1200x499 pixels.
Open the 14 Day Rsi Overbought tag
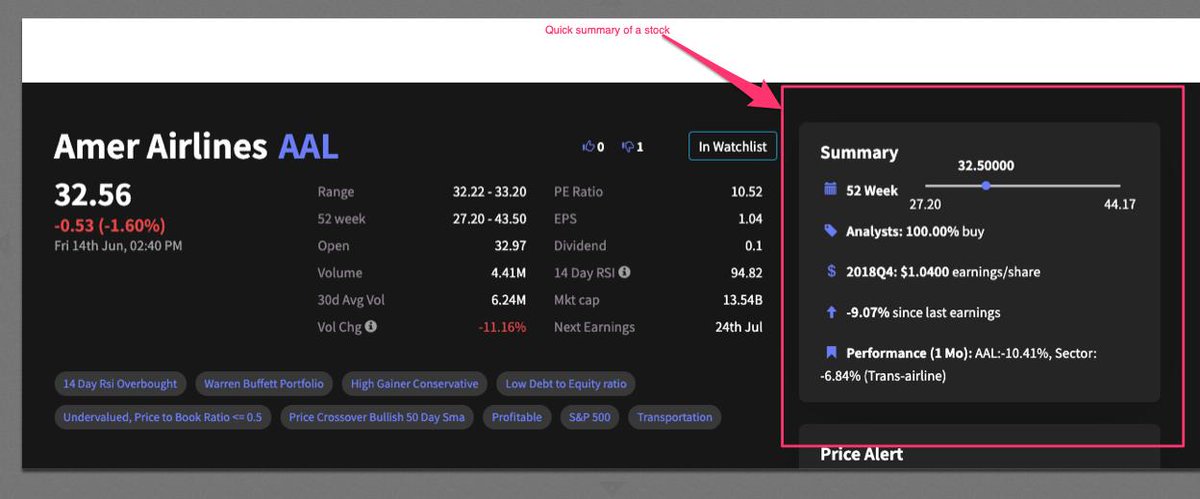(120, 384)
